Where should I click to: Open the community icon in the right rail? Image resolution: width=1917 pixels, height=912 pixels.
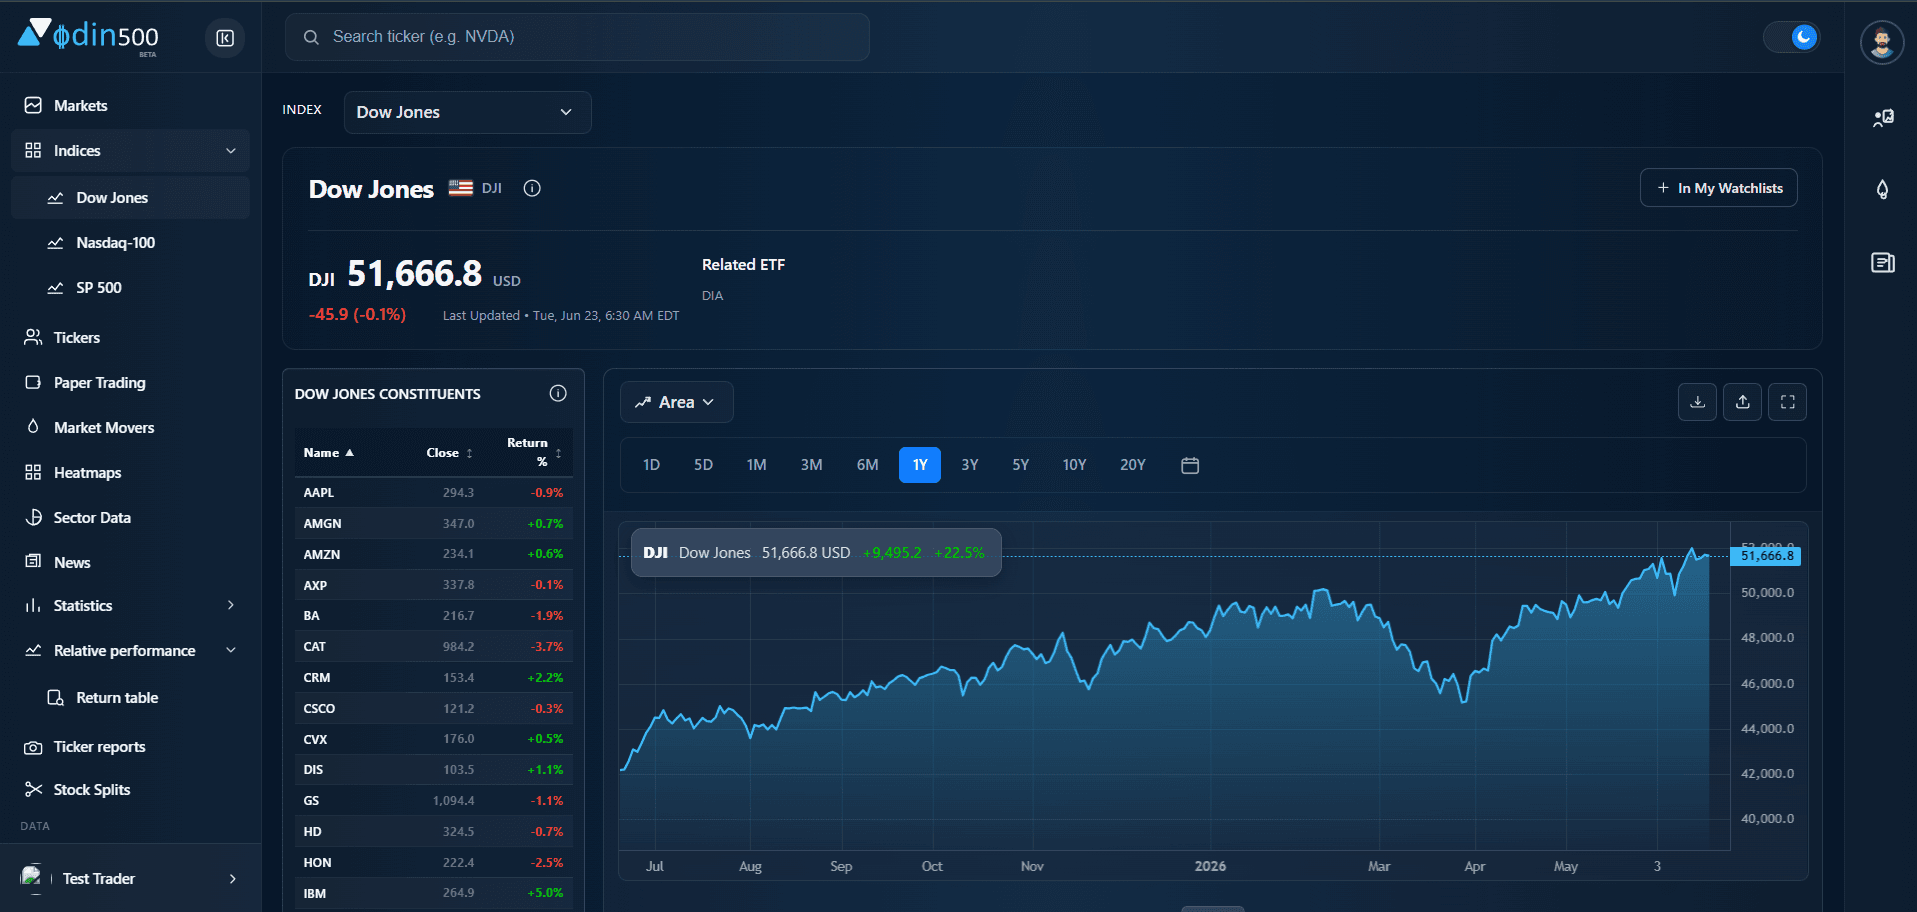(1882, 118)
